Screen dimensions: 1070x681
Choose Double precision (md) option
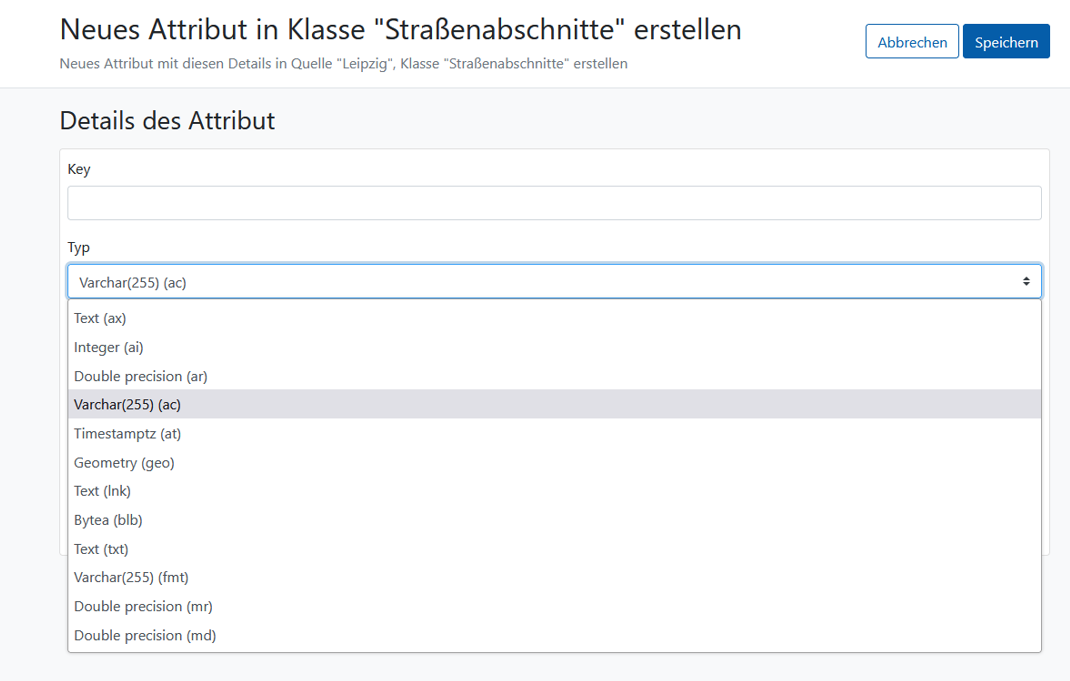tap(554, 635)
